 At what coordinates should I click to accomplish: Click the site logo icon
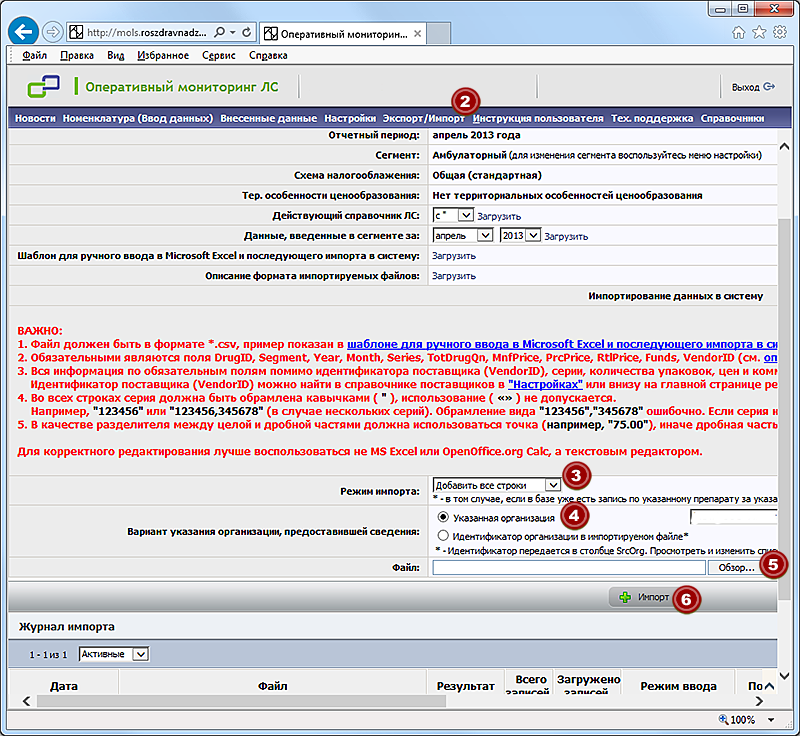43,86
